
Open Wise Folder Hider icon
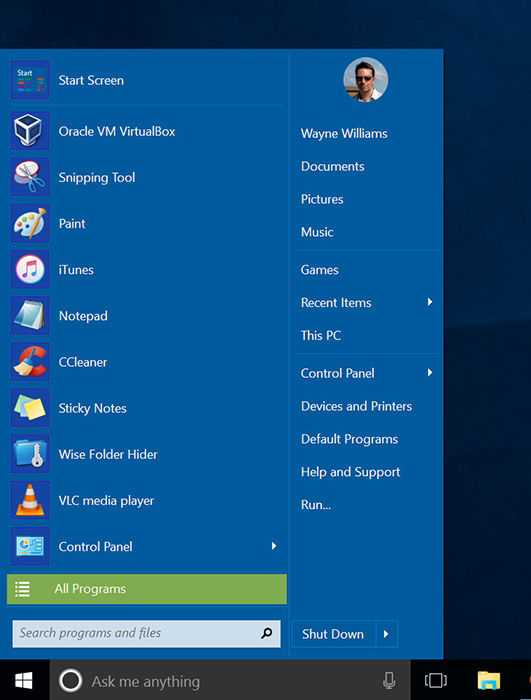[x=29, y=454]
